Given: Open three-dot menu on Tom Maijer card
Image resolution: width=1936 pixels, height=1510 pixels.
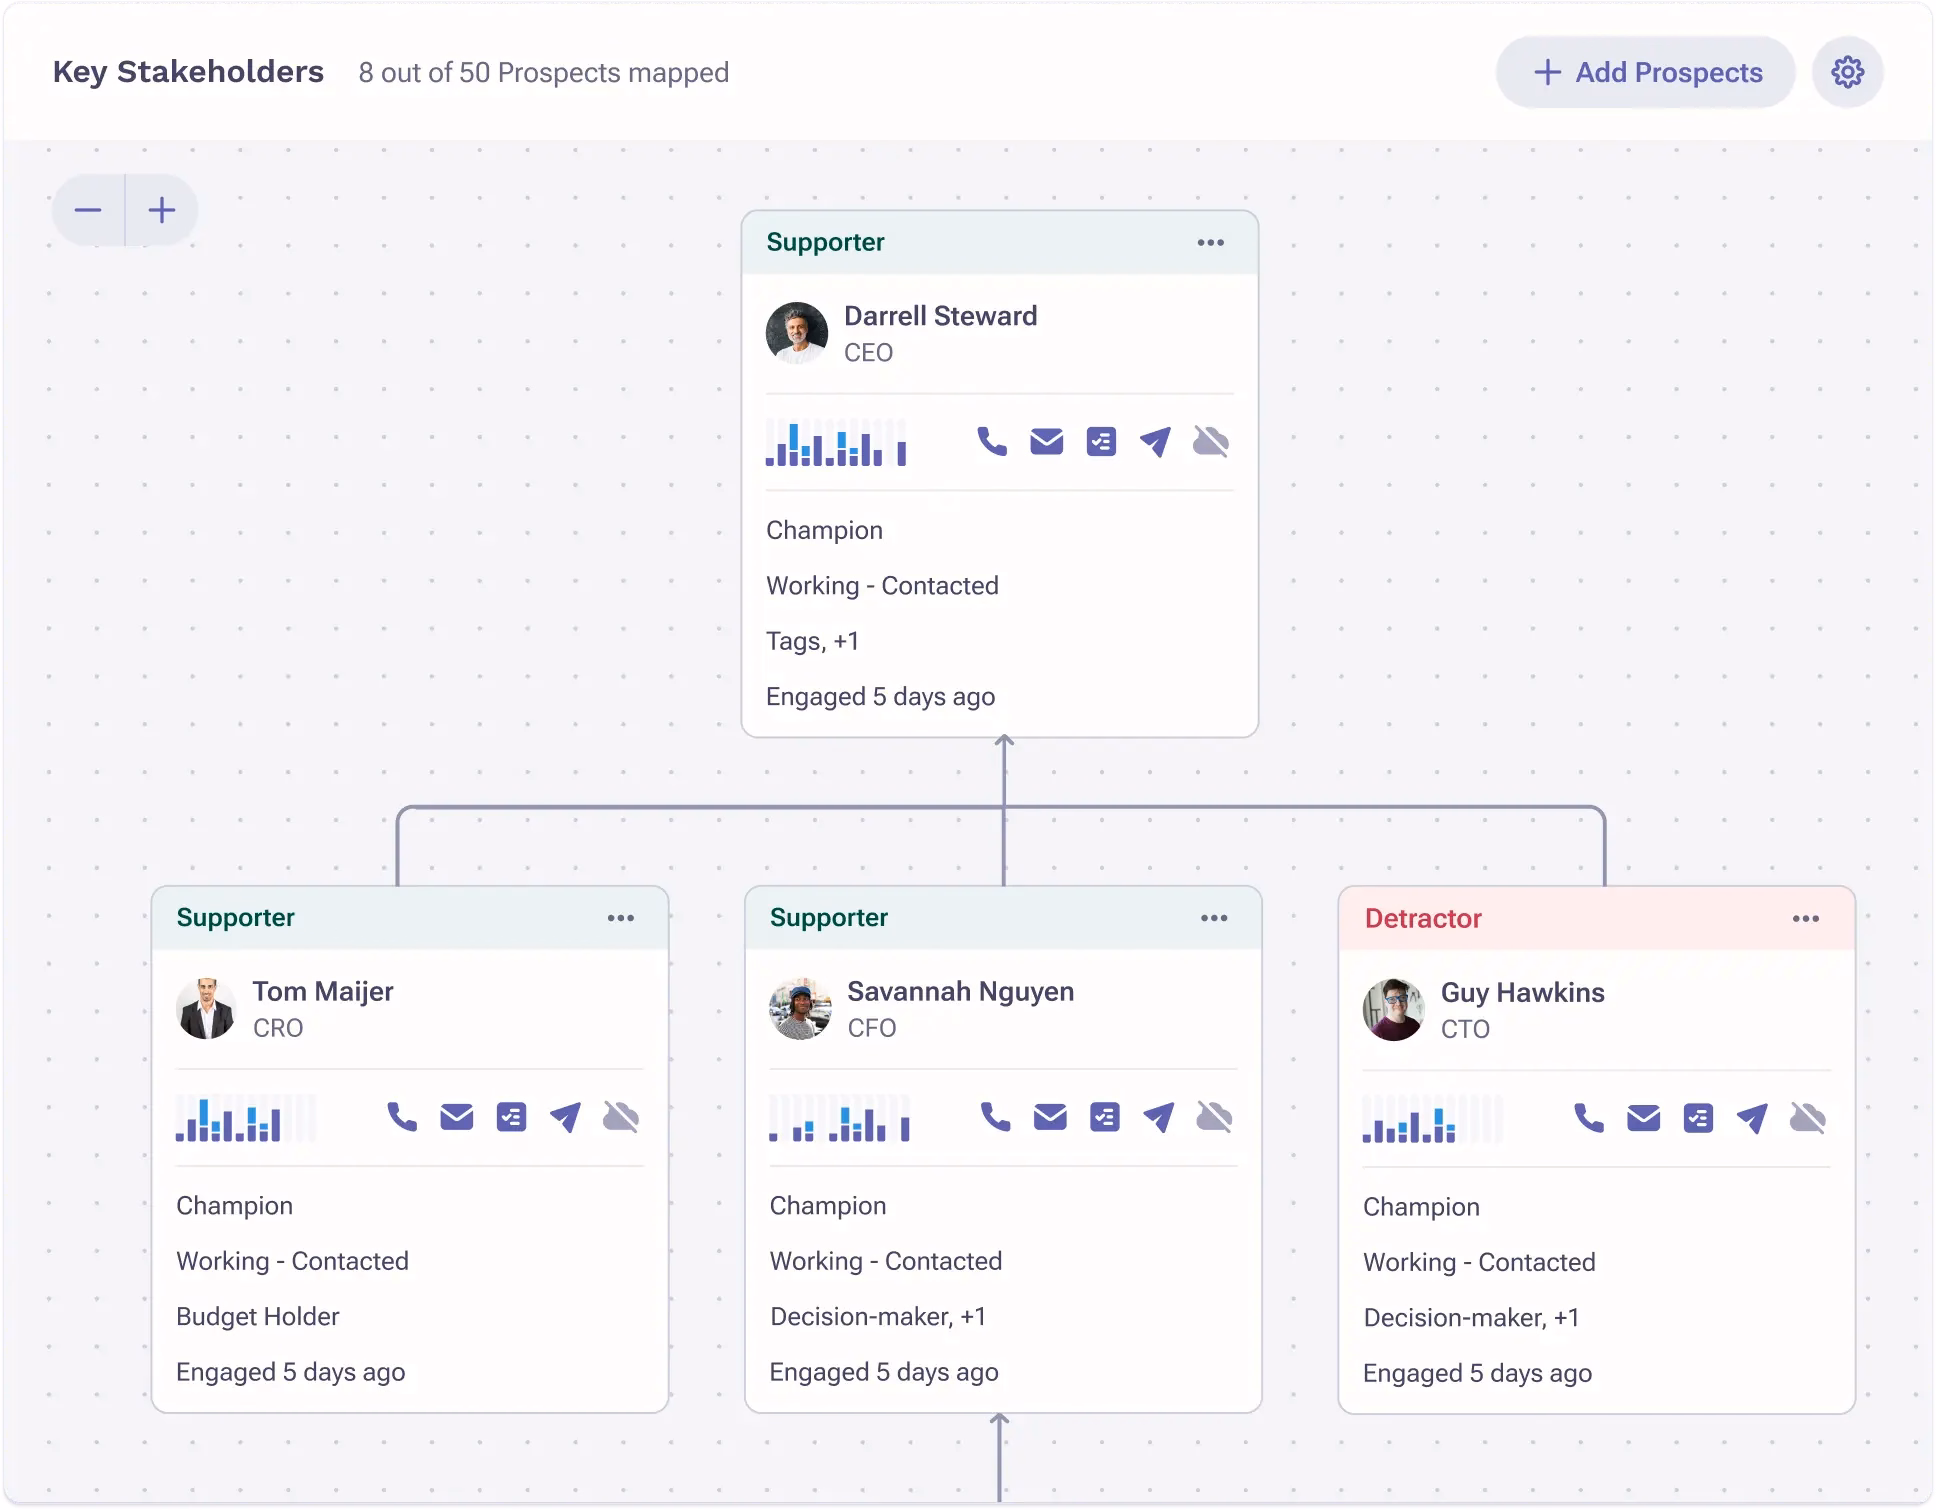Looking at the screenshot, I should coord(620,918).
